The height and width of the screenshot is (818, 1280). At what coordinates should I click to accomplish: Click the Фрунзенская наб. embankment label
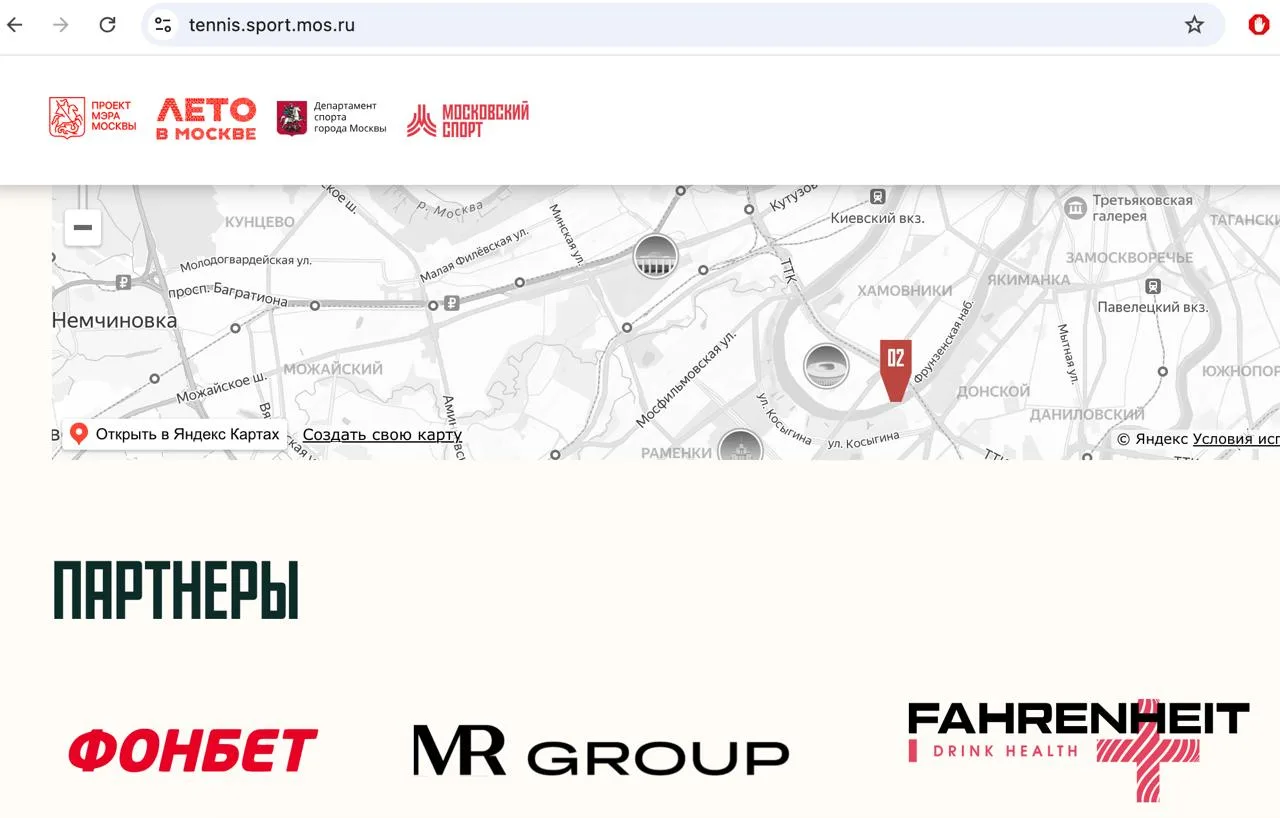(942, 343)
